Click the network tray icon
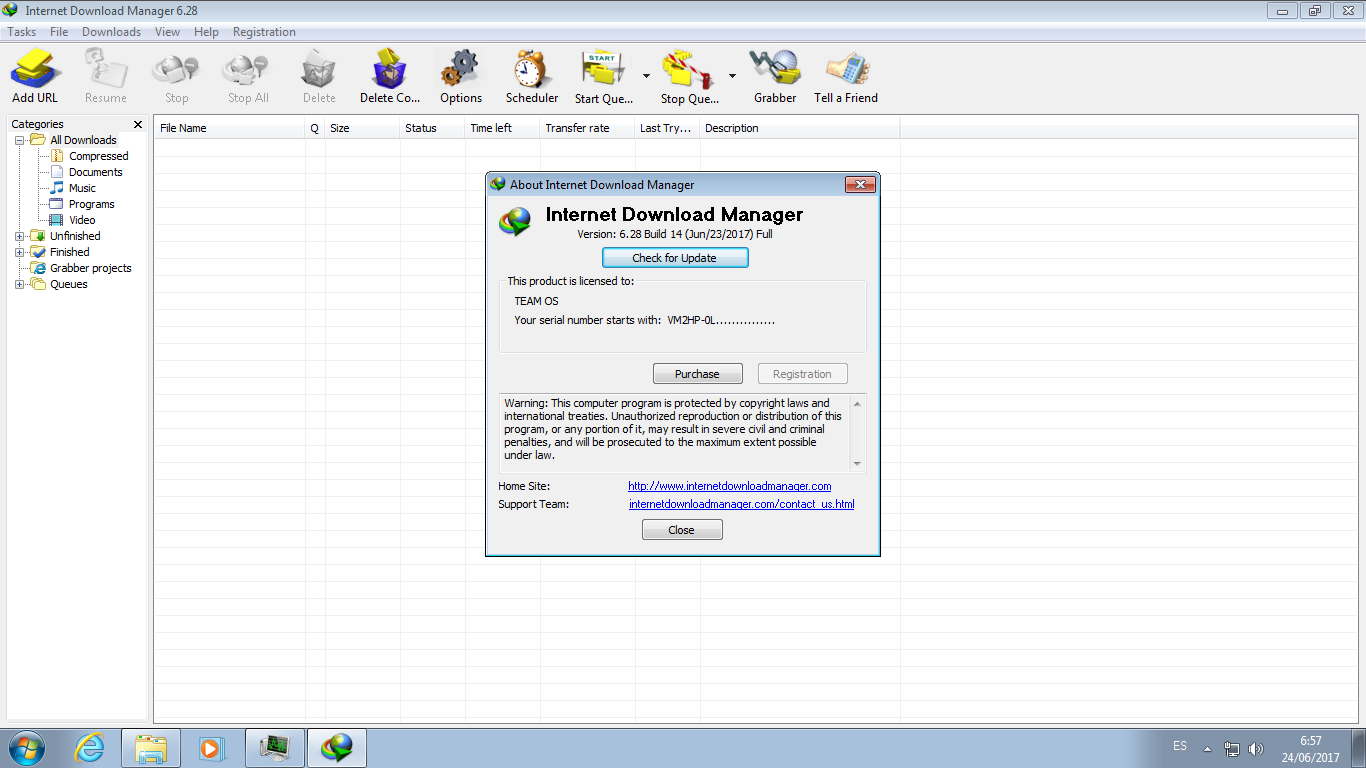The height and width of the screenshot is (768, 1366). pyautogui.click(x=1232, y=748)
